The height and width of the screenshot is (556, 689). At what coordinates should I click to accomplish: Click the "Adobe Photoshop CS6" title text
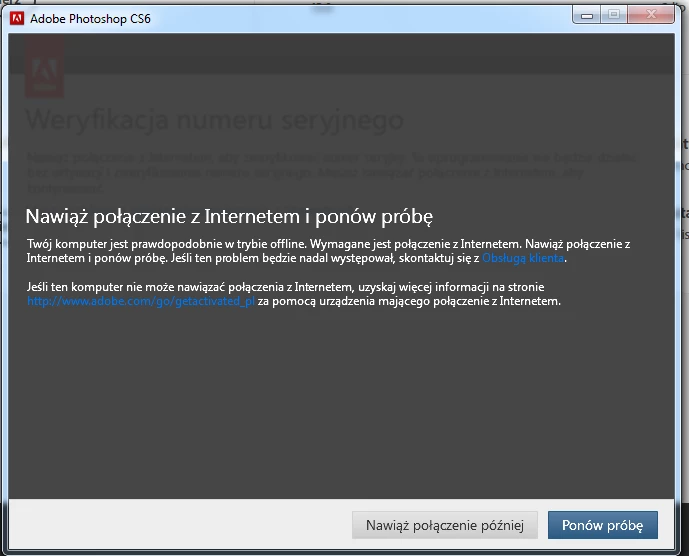(90, 19)
